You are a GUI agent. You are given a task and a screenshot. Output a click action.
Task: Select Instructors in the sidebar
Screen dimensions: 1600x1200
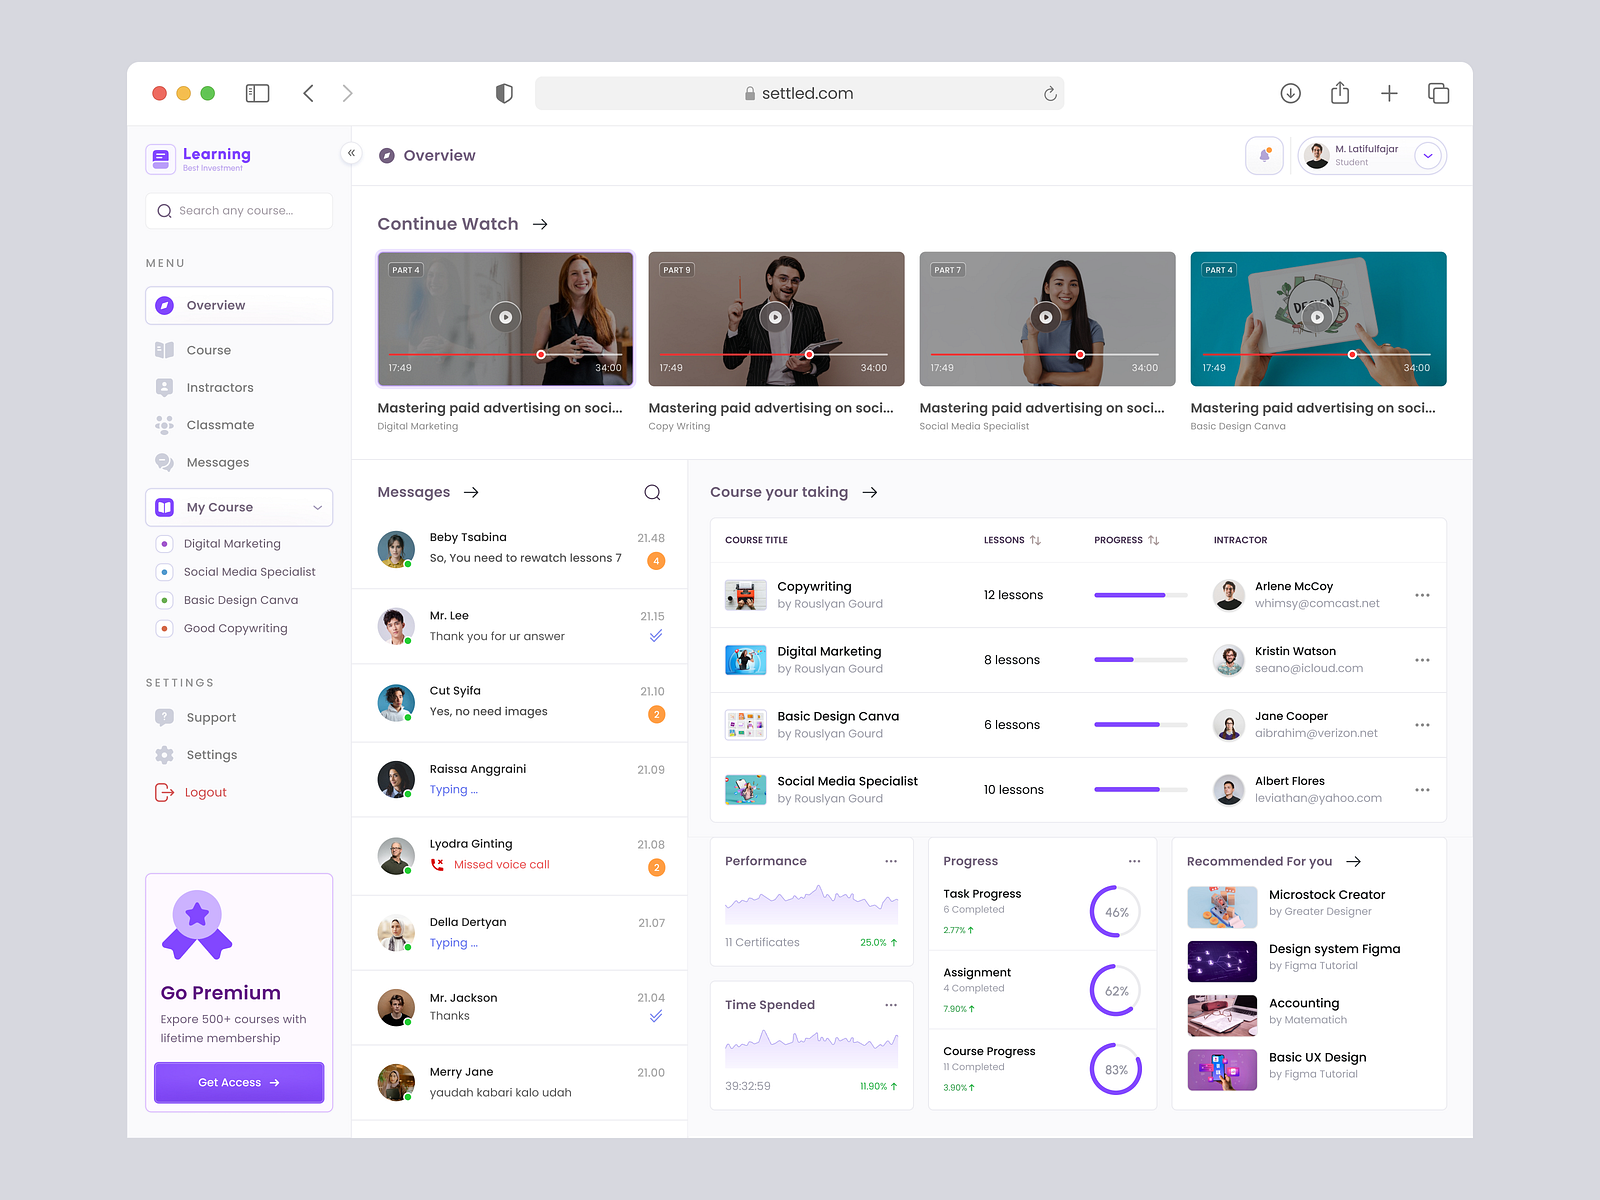point(219,387)
